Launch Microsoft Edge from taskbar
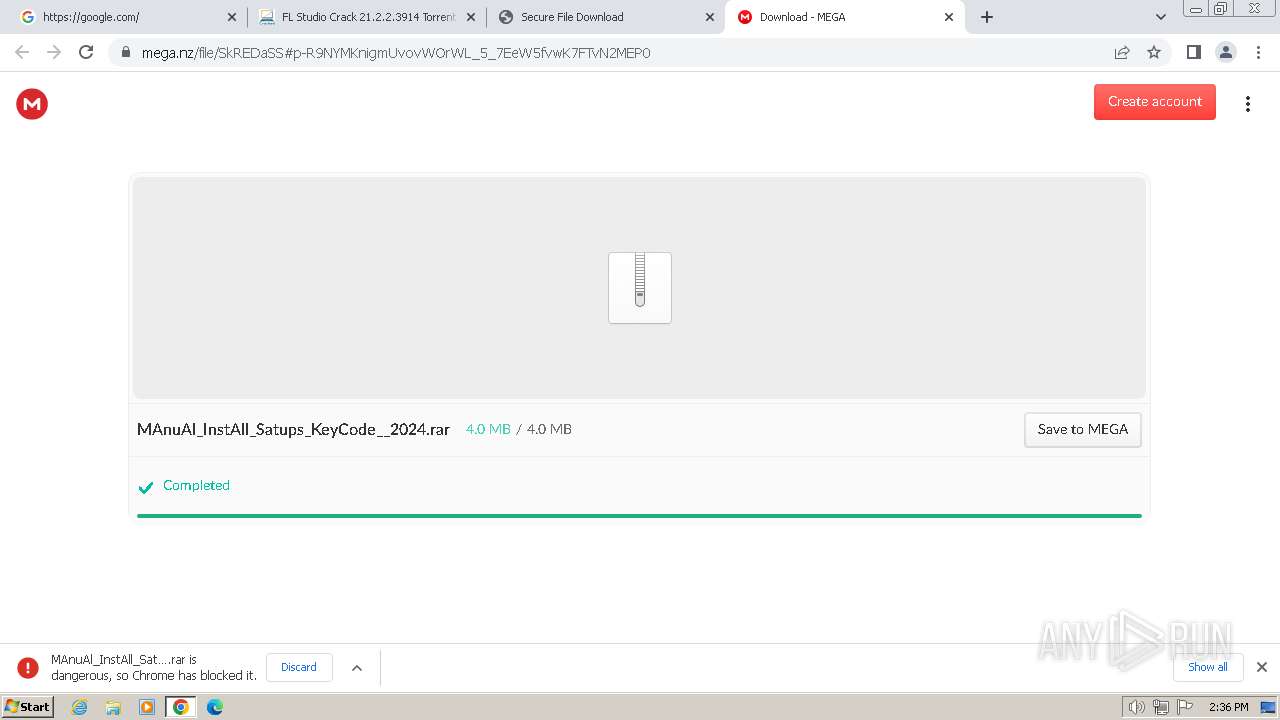 pyautogui.click(x=215, y=707)
